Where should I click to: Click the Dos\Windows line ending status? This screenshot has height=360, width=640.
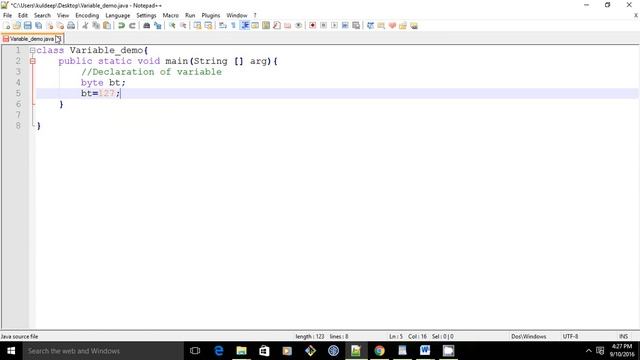coord(529,336)
